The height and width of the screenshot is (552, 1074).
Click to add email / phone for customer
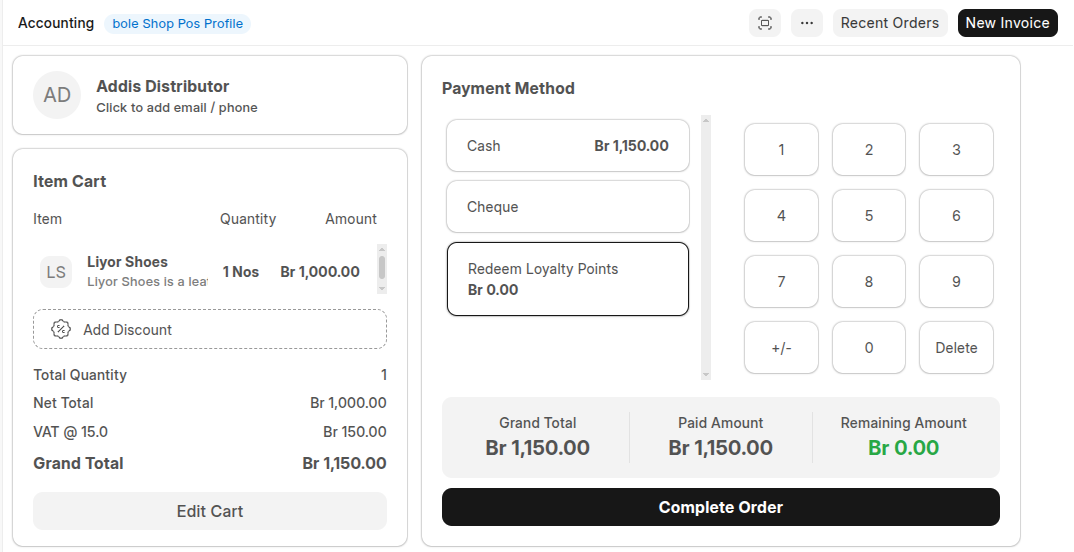177,108
